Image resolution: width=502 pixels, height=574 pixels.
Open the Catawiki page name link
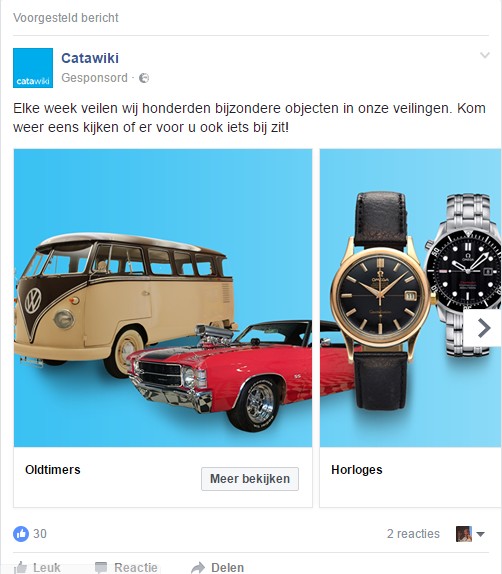(x=90, y=58)
